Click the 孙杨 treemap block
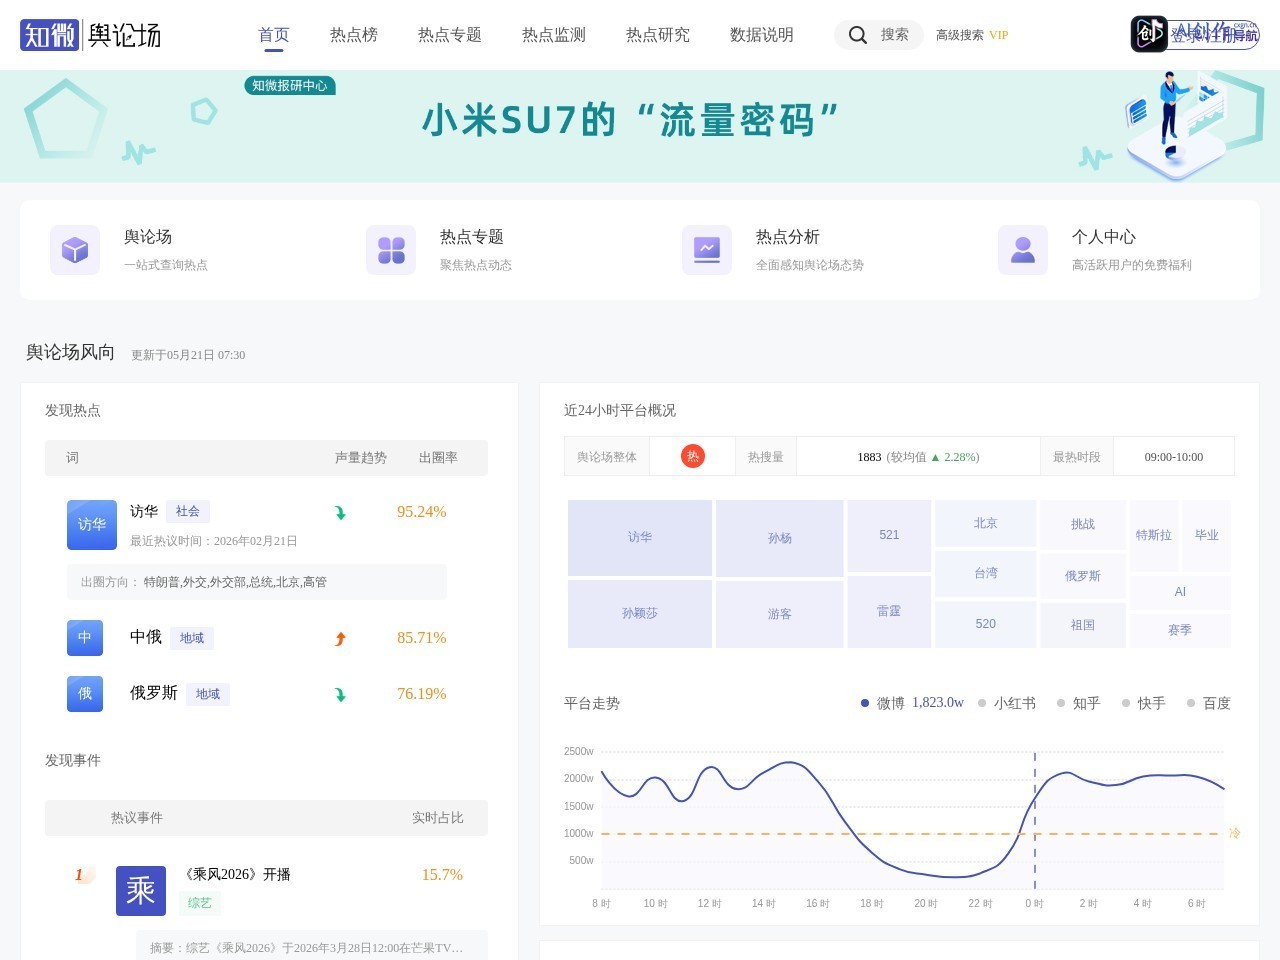 (780, 539)
